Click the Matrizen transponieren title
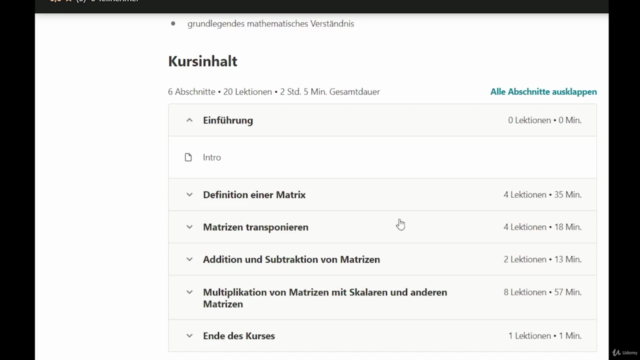Image resolution: width=640 pixels, height=360 pixels. pyautogui.click(x=256, y=227)
